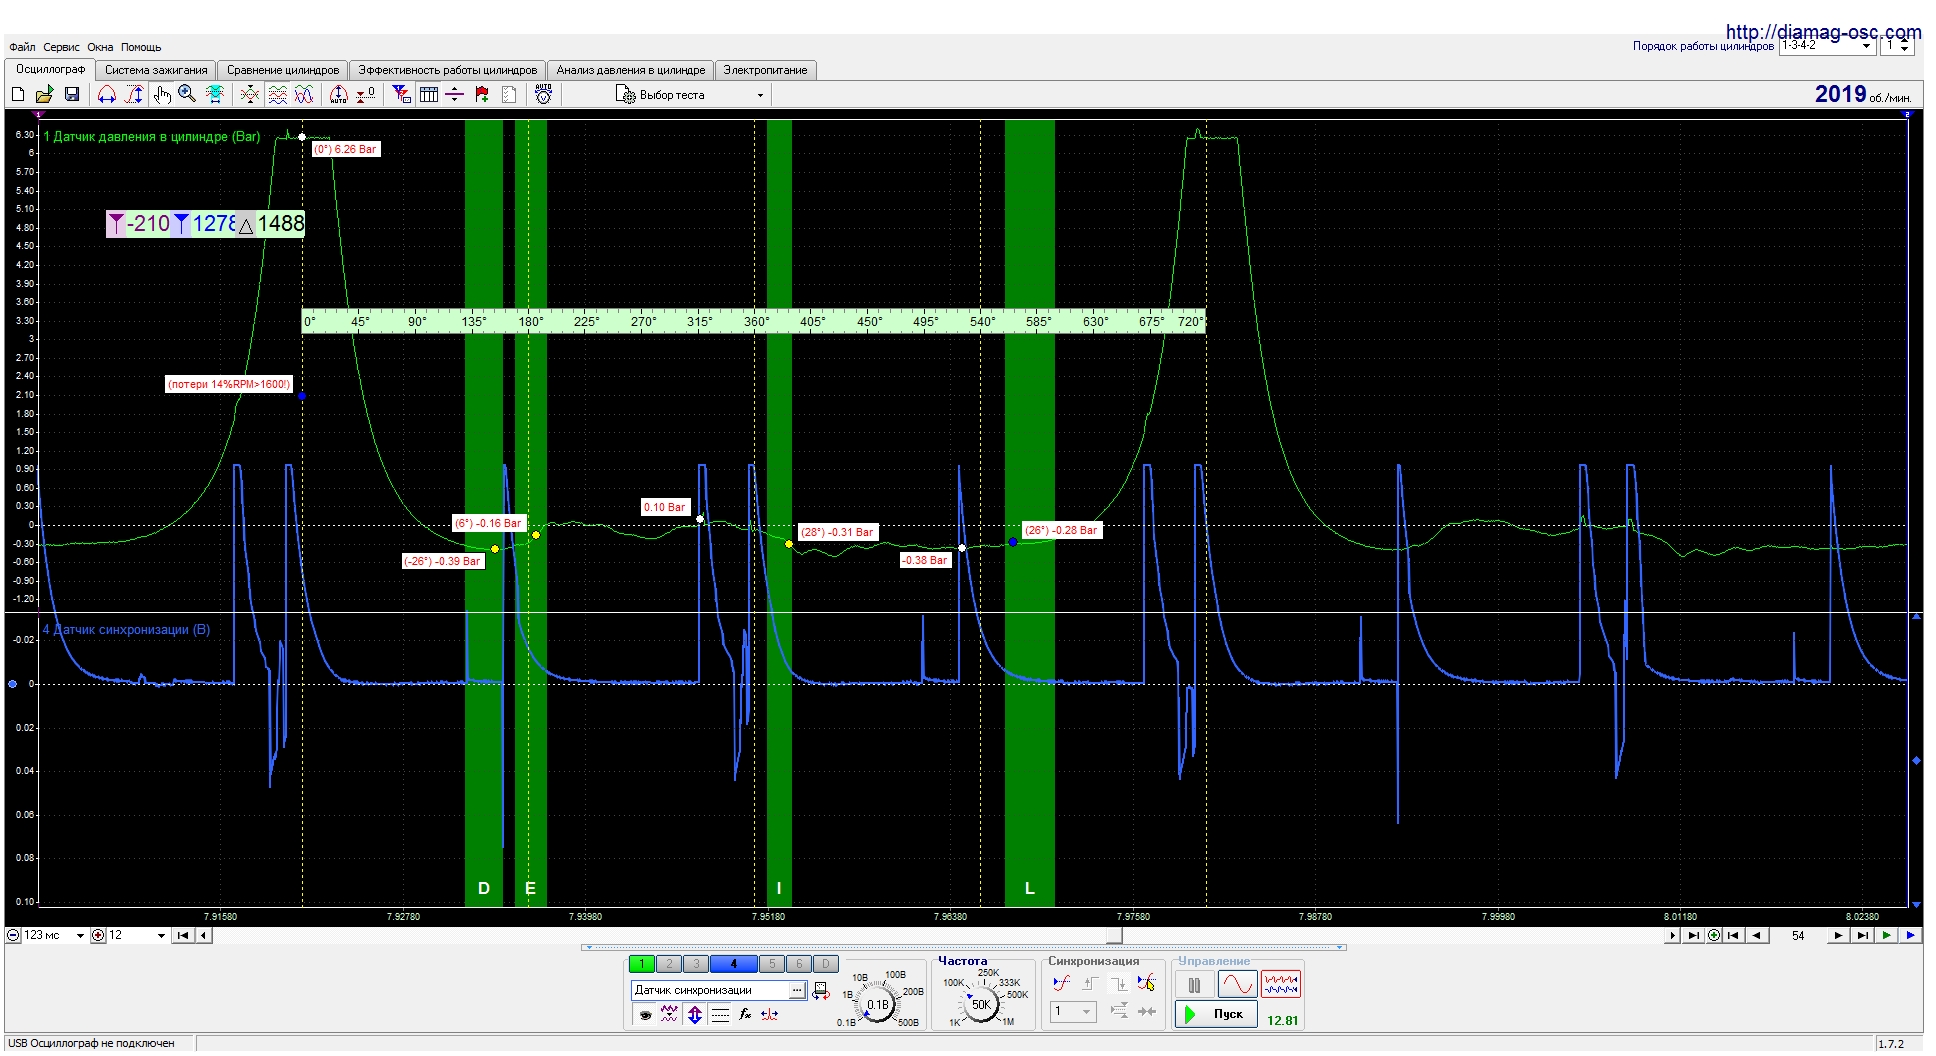Toggle the grid table icon in toolbar
The width and height of the screenshot is (1936, 1056).
pos(429,94)
